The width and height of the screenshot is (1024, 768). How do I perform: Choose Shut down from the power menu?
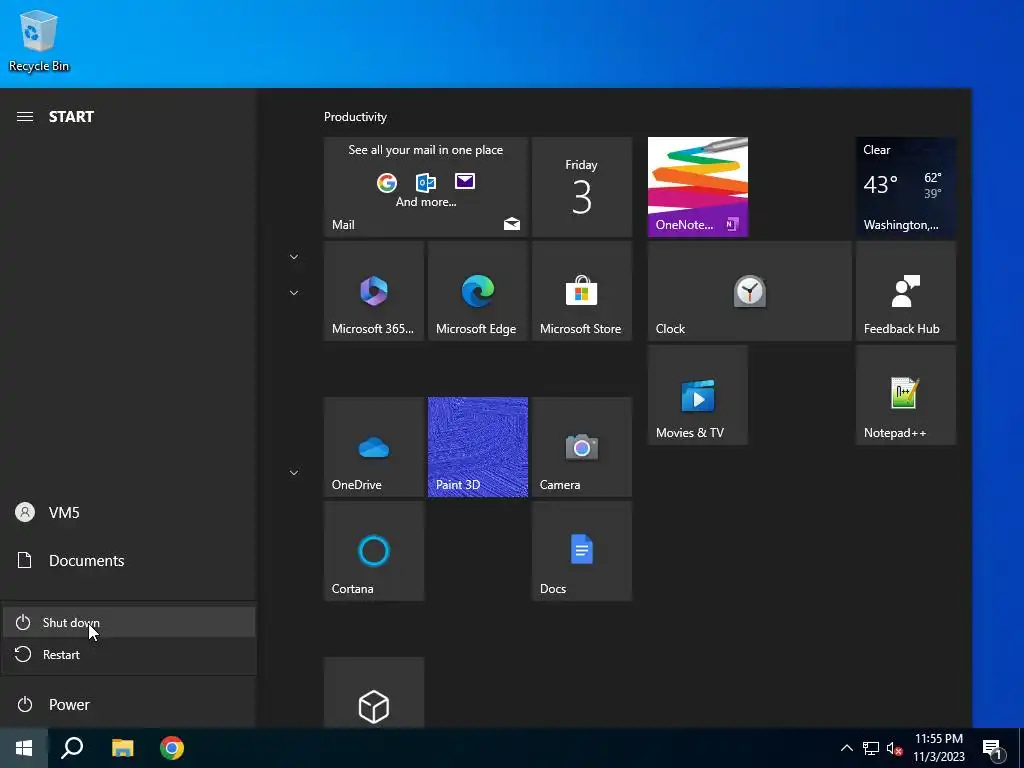point(129,622)
